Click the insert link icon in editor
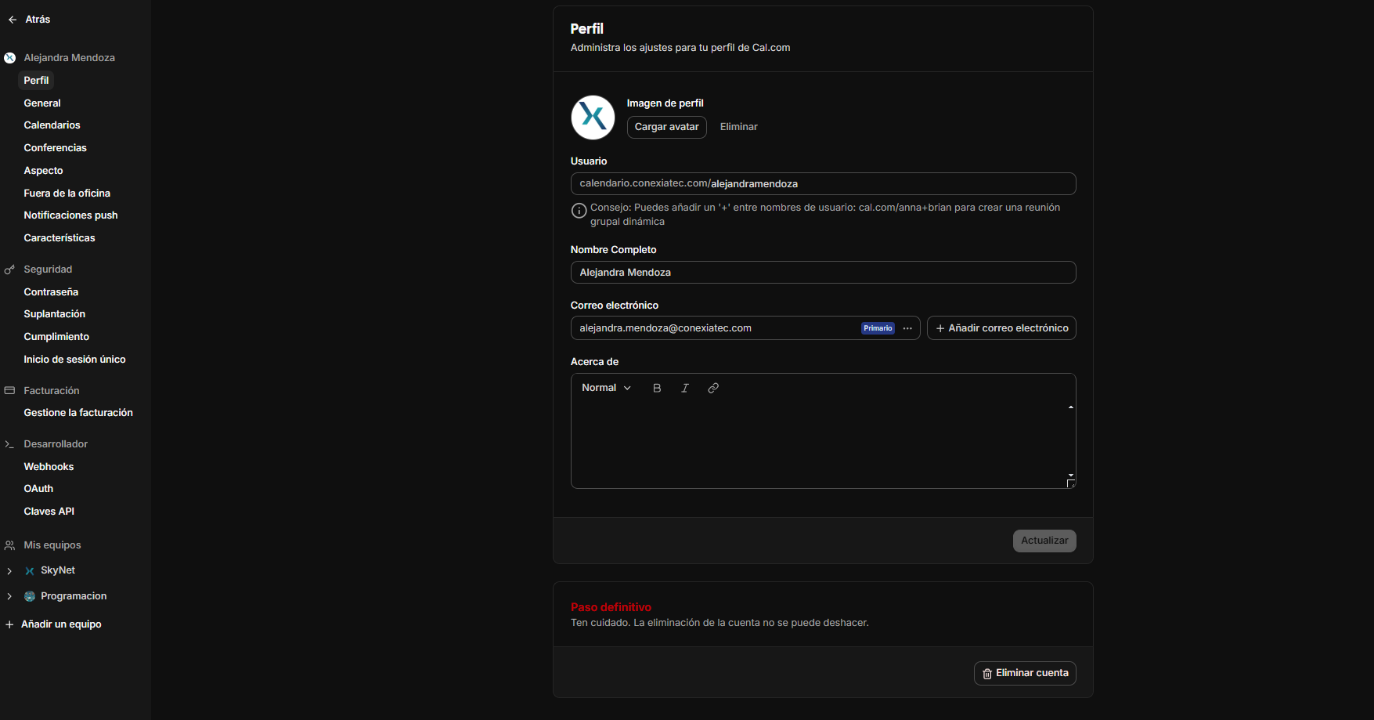This screenshot has height=720, width=1374. pyautogui.click(x=713, y=388)
